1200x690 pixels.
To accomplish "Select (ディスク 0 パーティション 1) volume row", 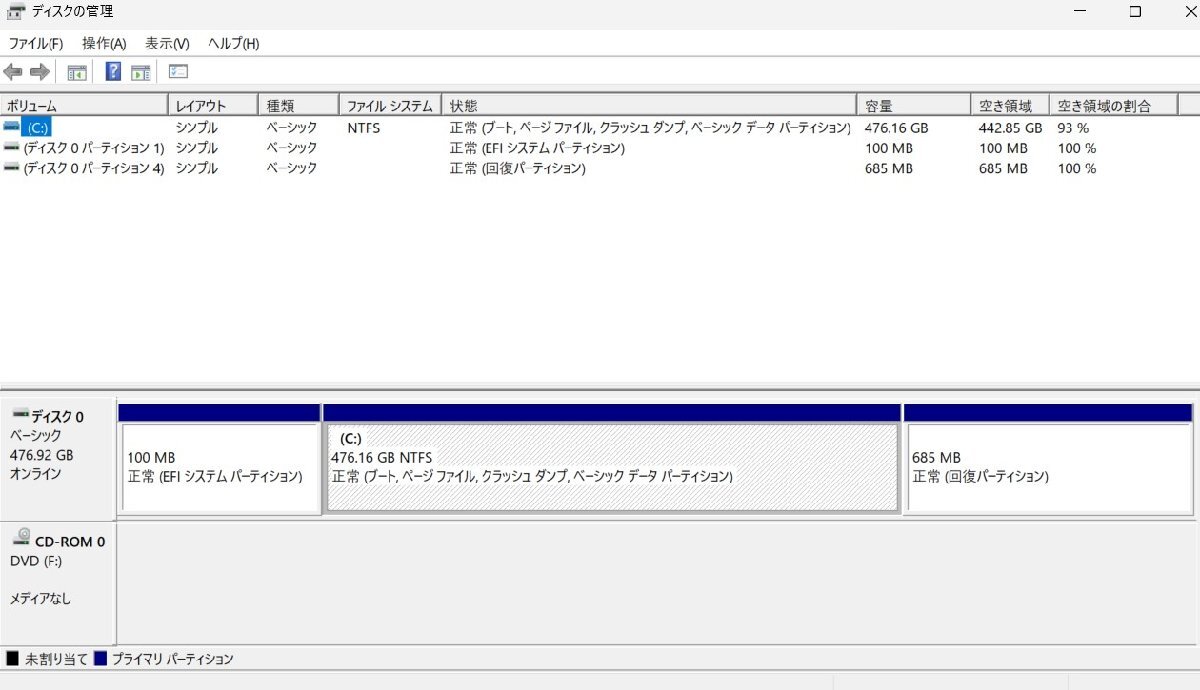I will 94,148.
